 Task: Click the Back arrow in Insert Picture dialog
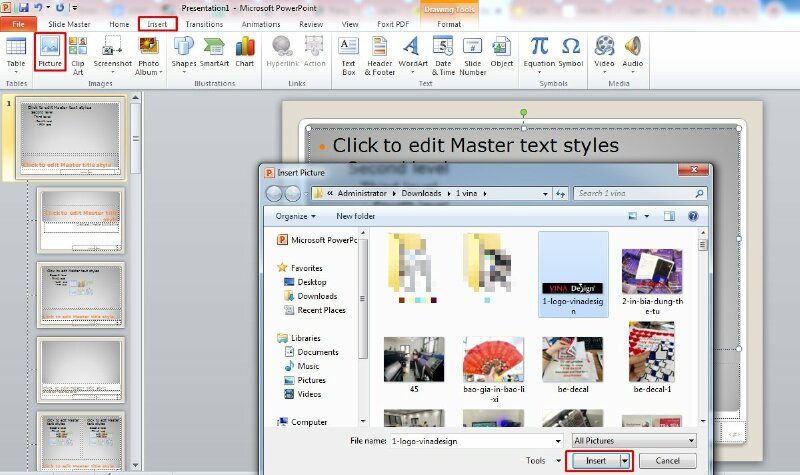[x=274, y=193]
